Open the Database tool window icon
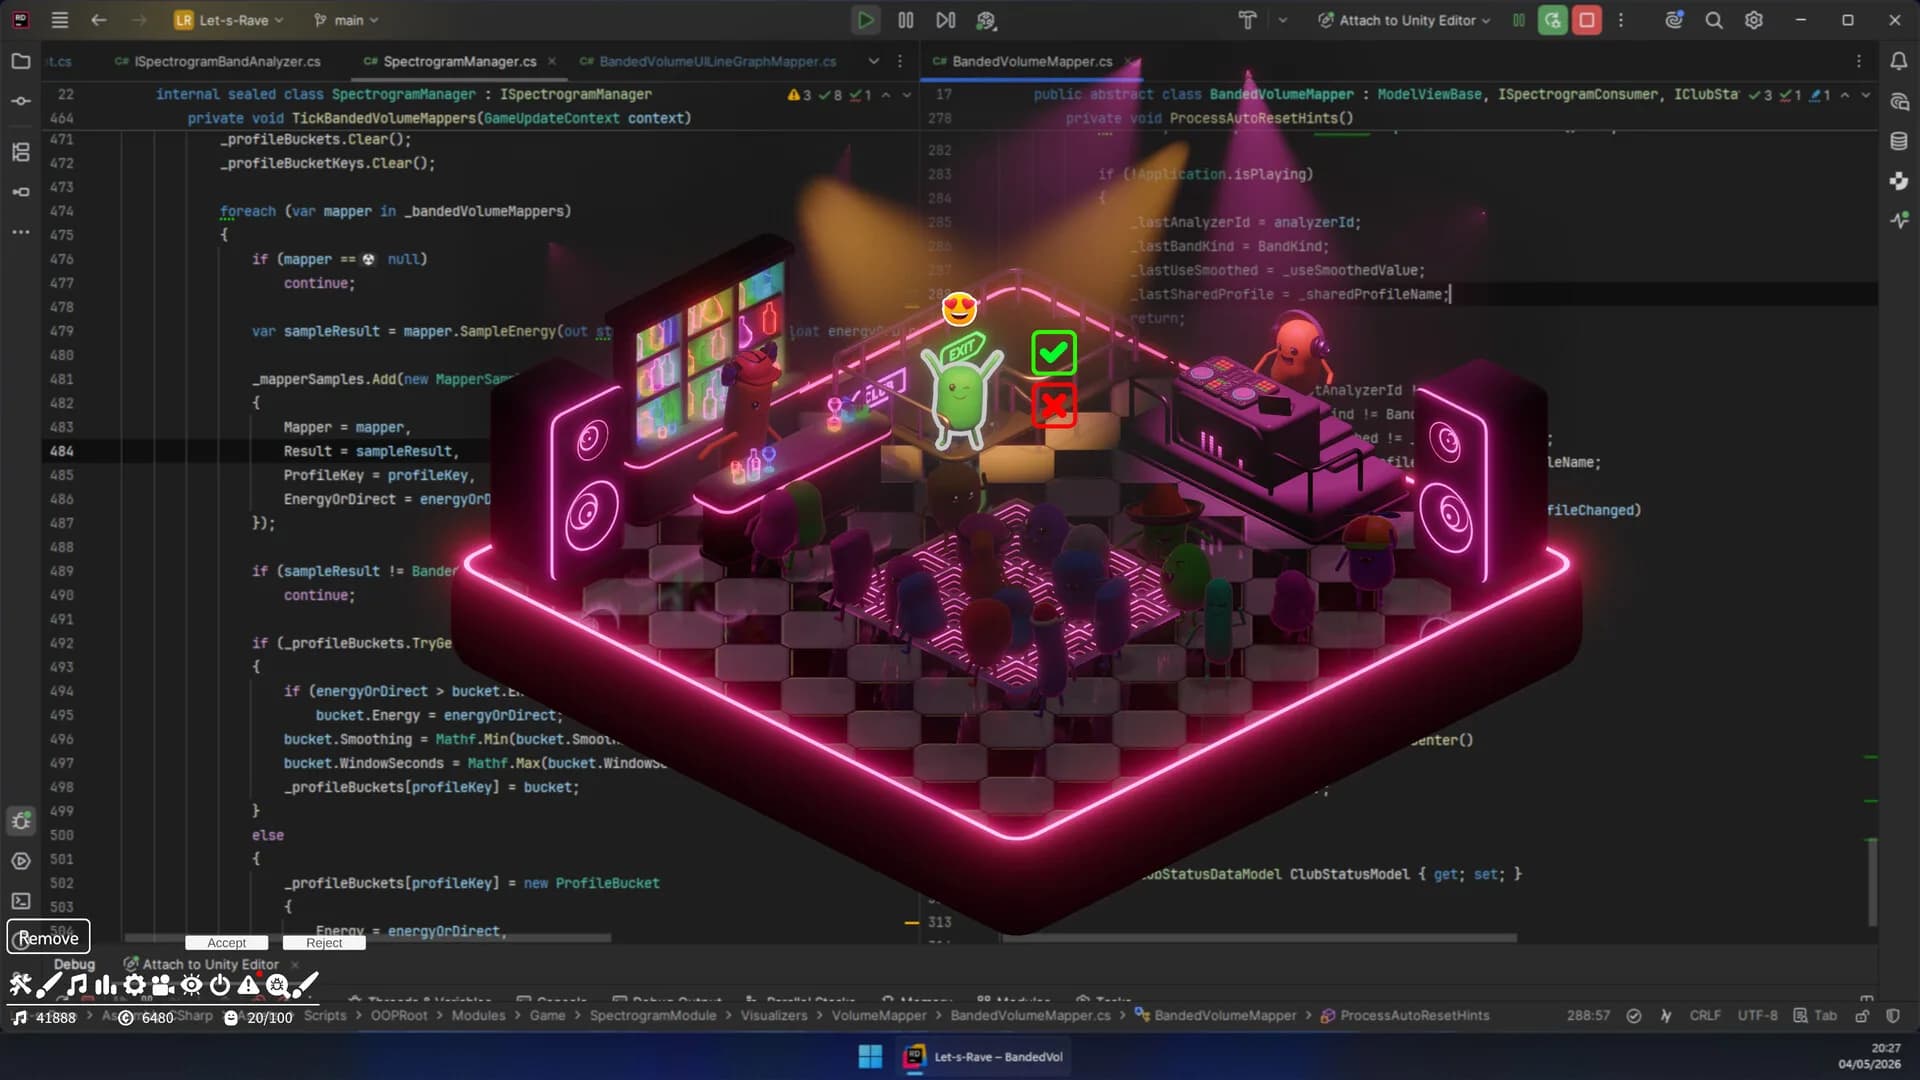Image resolution: width=1920 pixels, height=1080 pixels. (1899, 141)
